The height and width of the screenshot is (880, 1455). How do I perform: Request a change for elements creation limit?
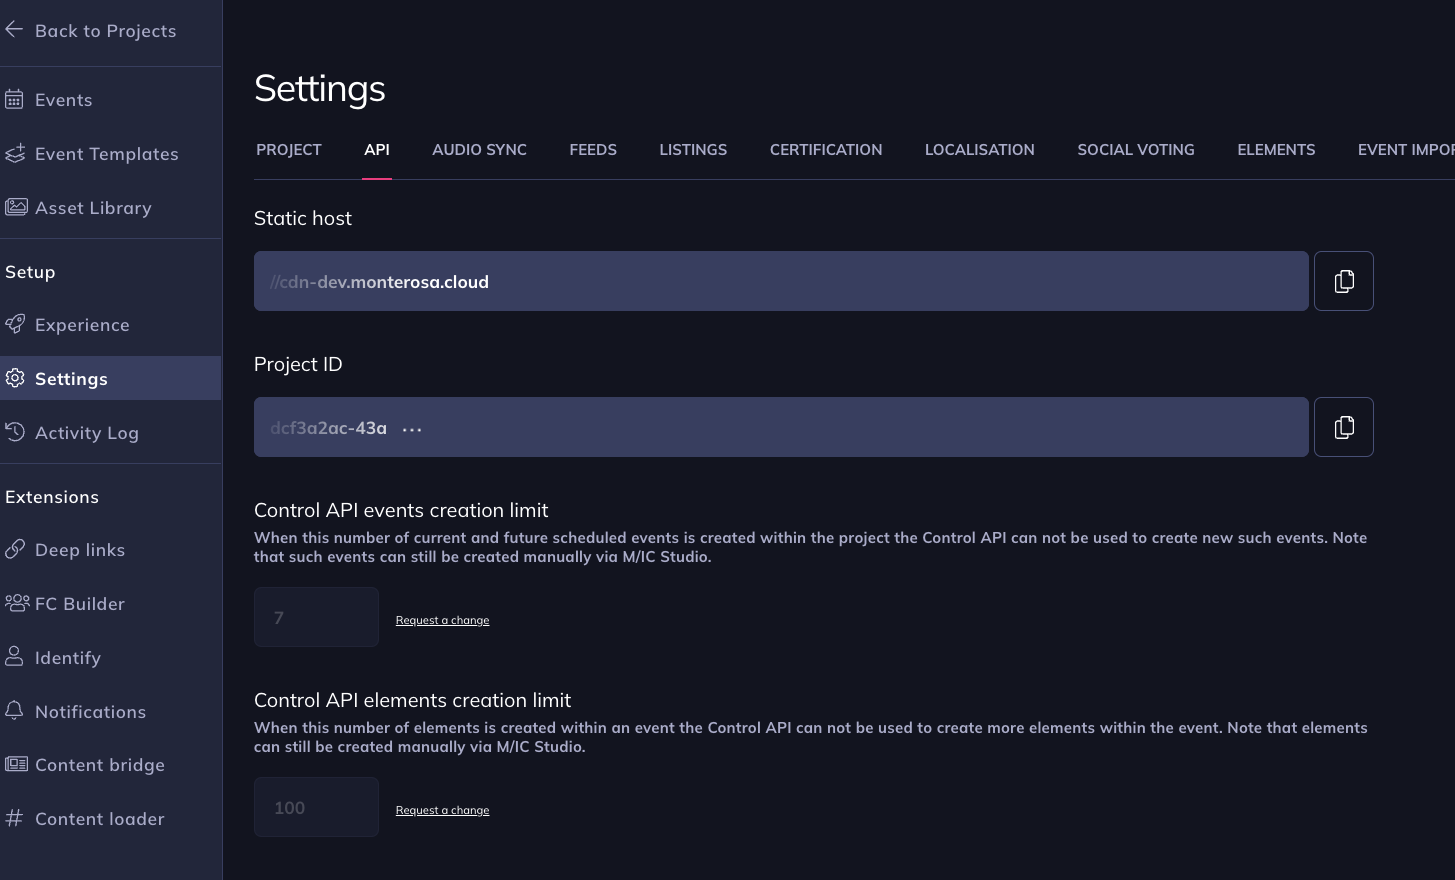click(442, 810)
